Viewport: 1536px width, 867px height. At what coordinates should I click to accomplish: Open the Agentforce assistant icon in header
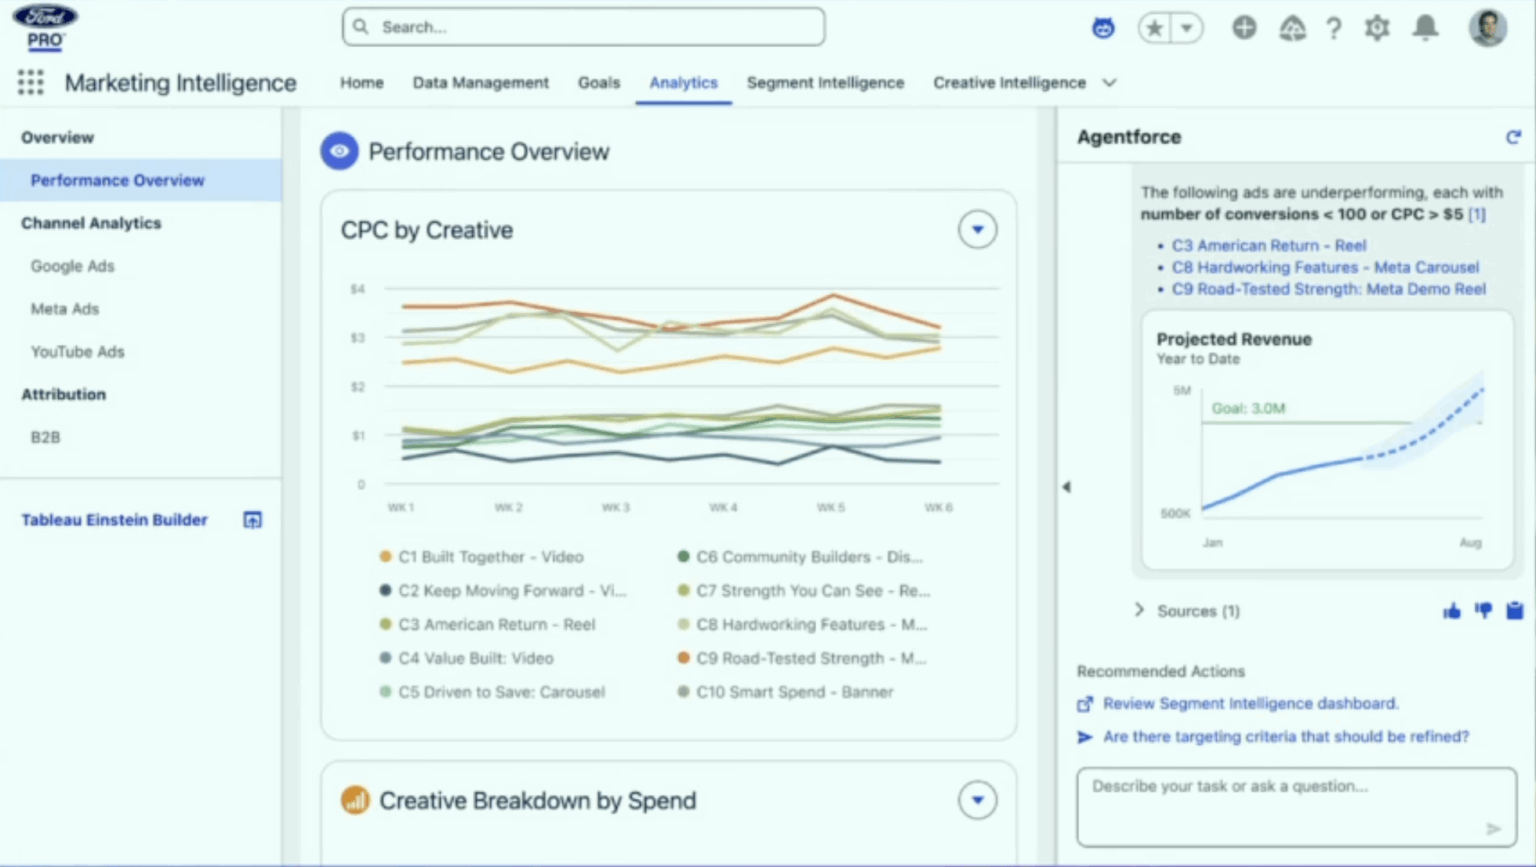coord(1103,28)
